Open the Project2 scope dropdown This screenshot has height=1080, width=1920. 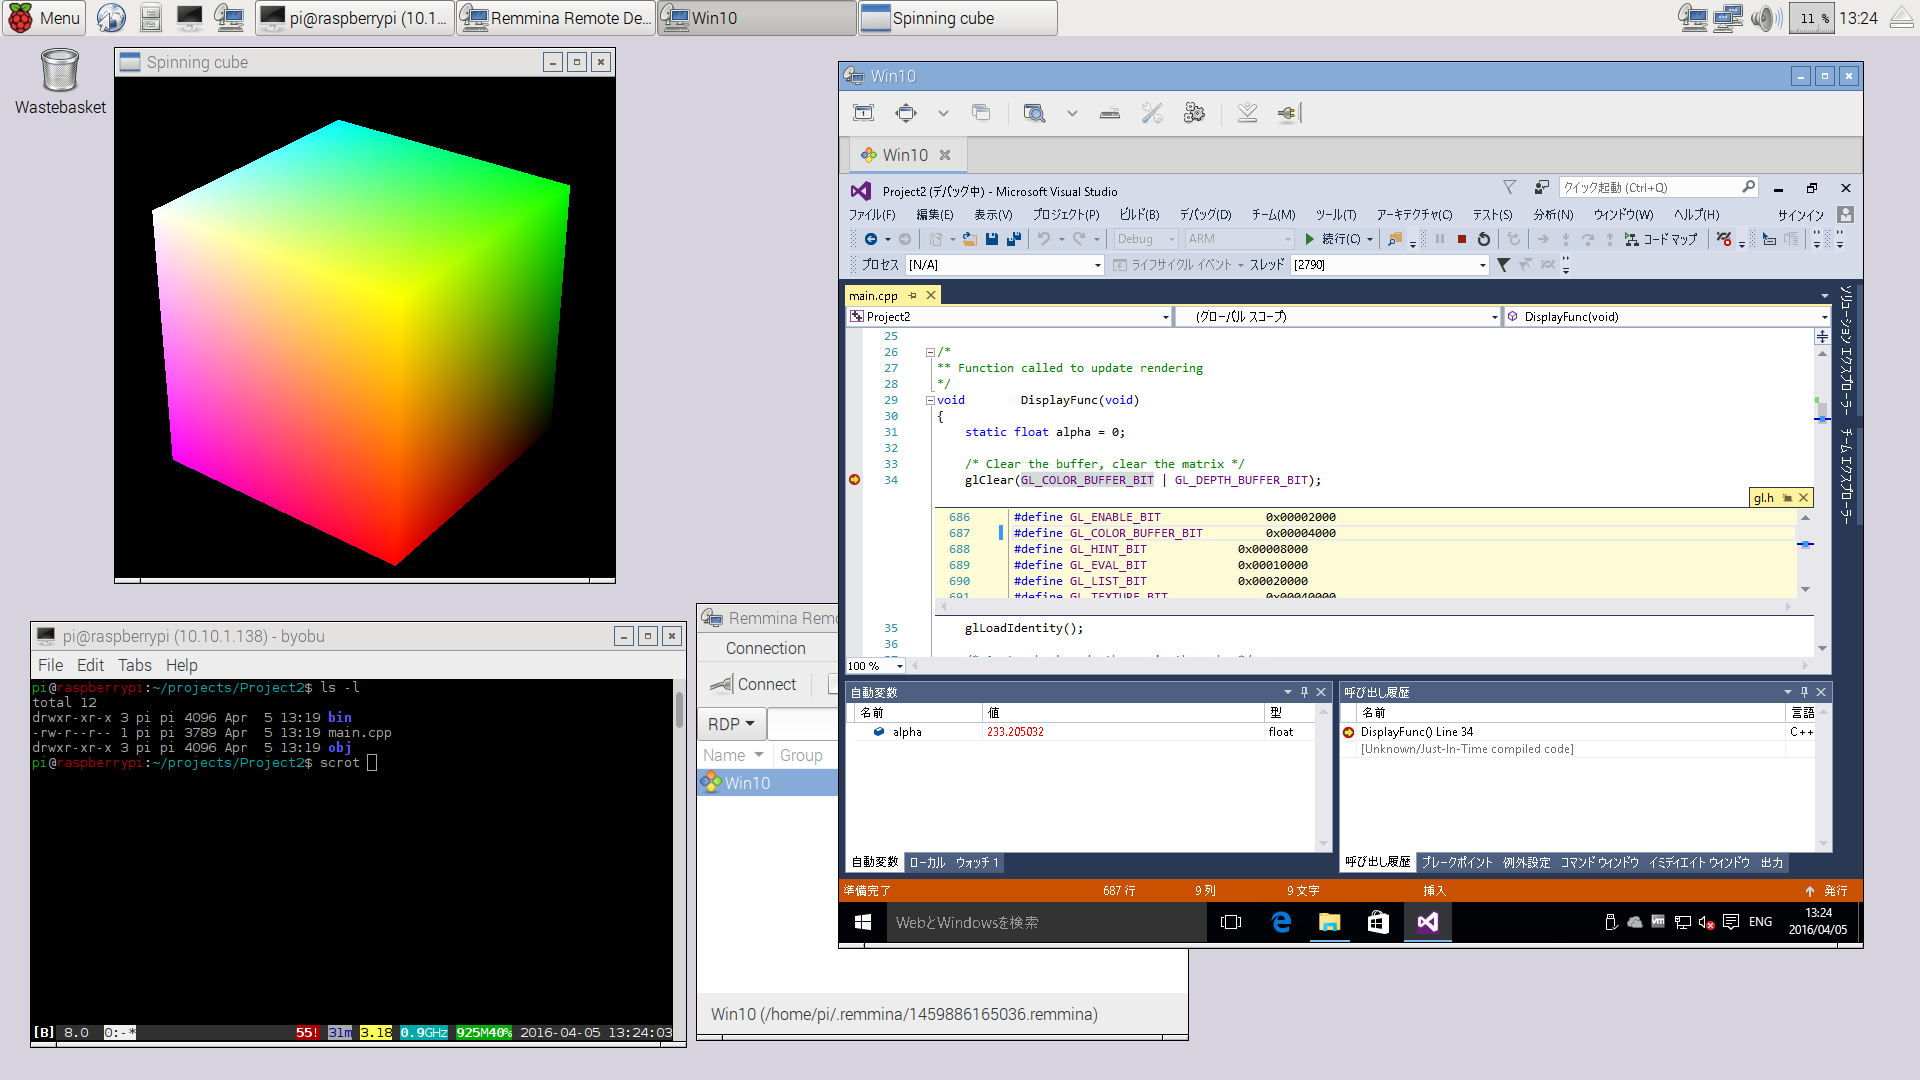click(x=1009, y=317)
